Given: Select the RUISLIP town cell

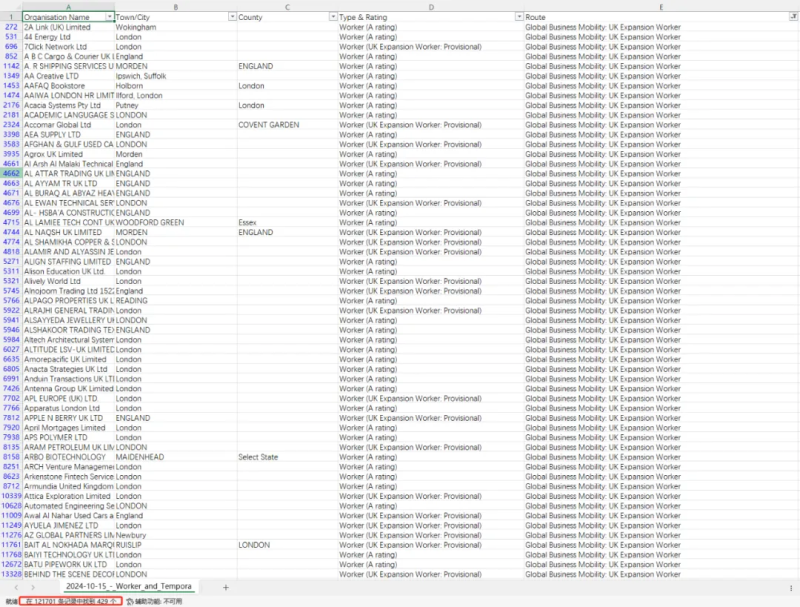Looking at the screenshot, I should tap(176, 545).
